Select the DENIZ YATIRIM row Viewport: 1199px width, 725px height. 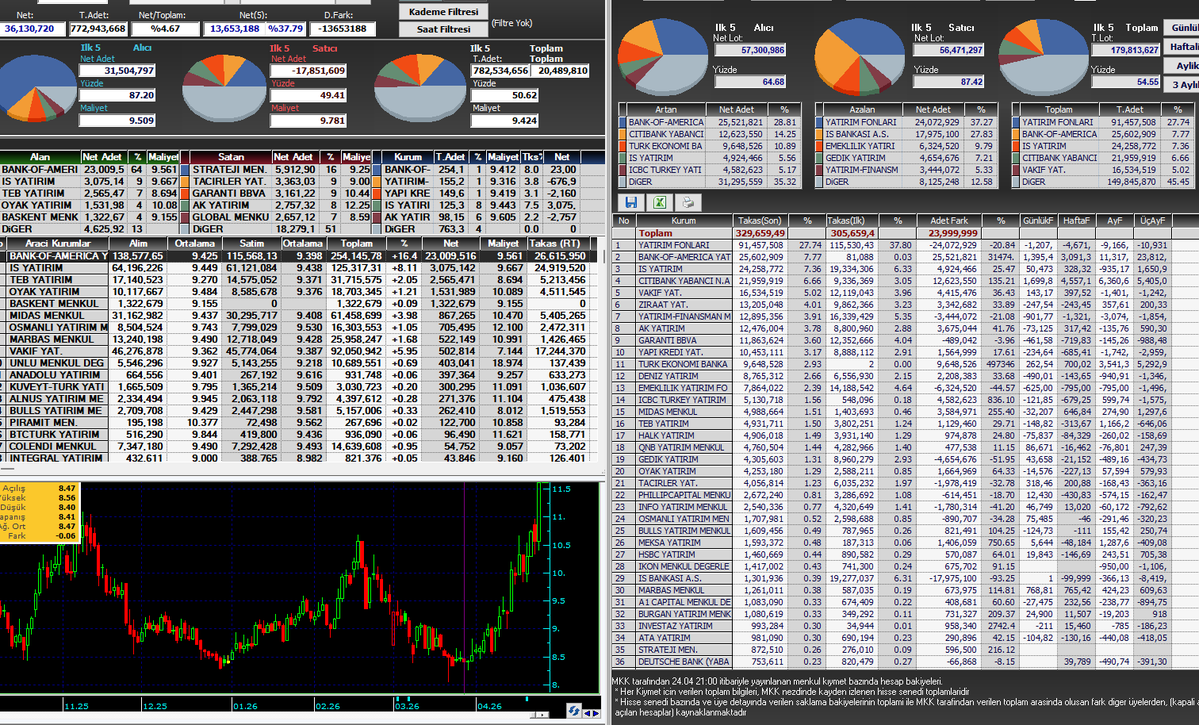coord(906,376)
